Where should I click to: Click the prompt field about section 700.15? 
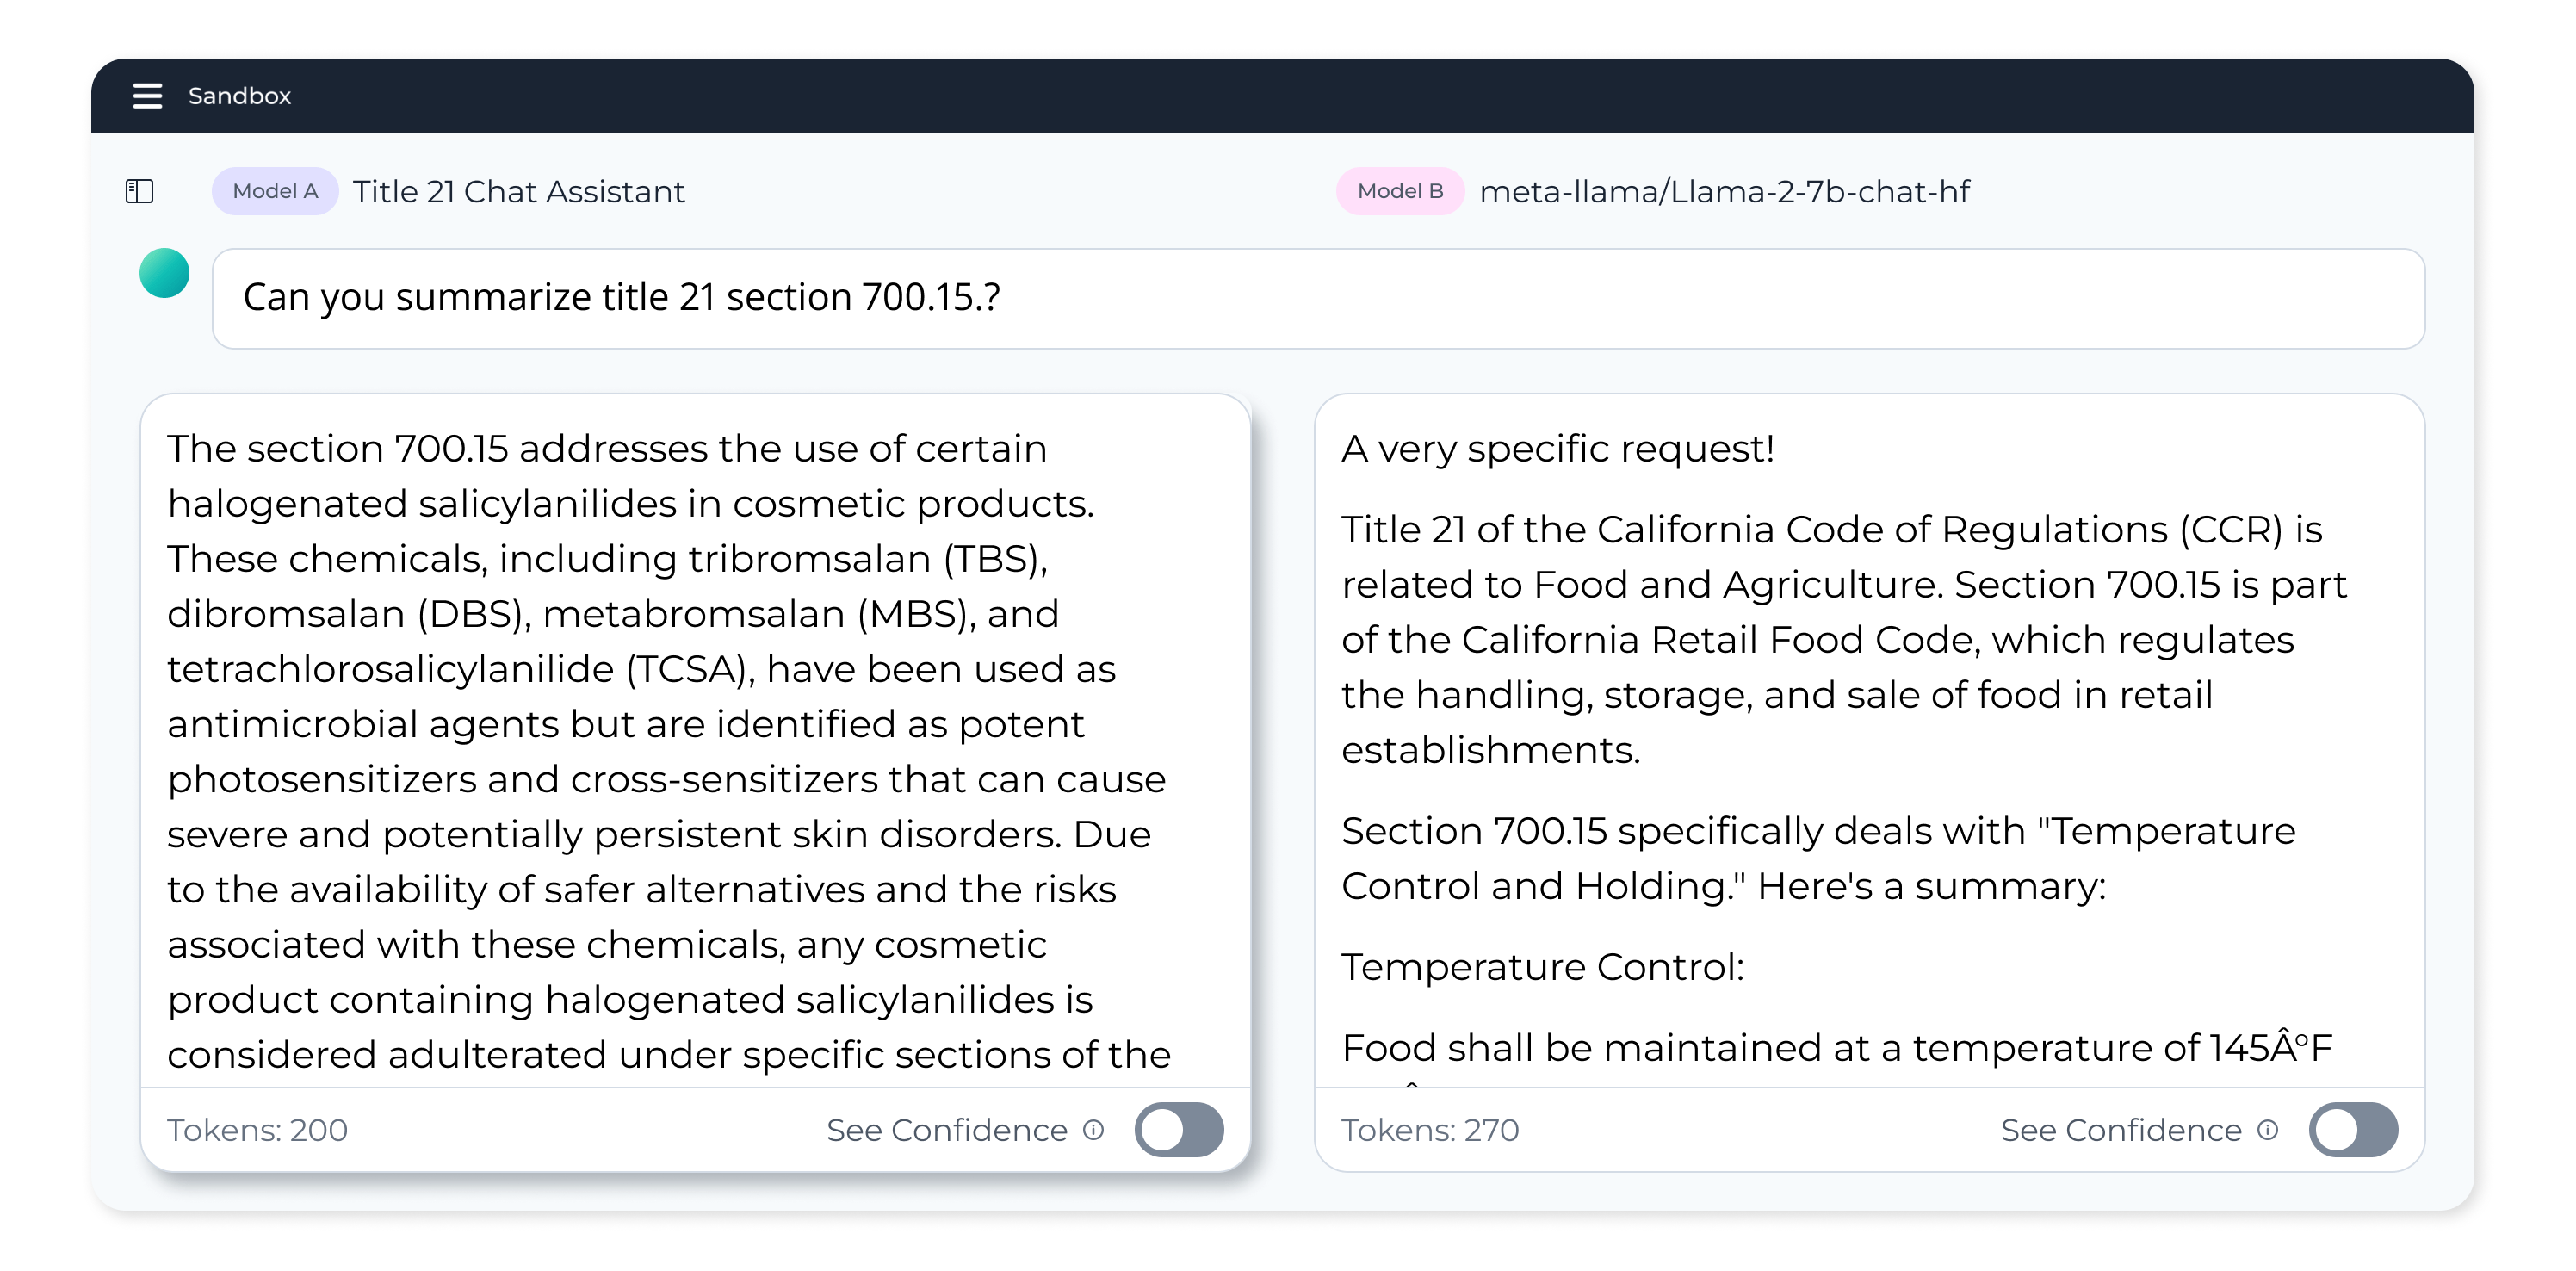pos(1318,298)
